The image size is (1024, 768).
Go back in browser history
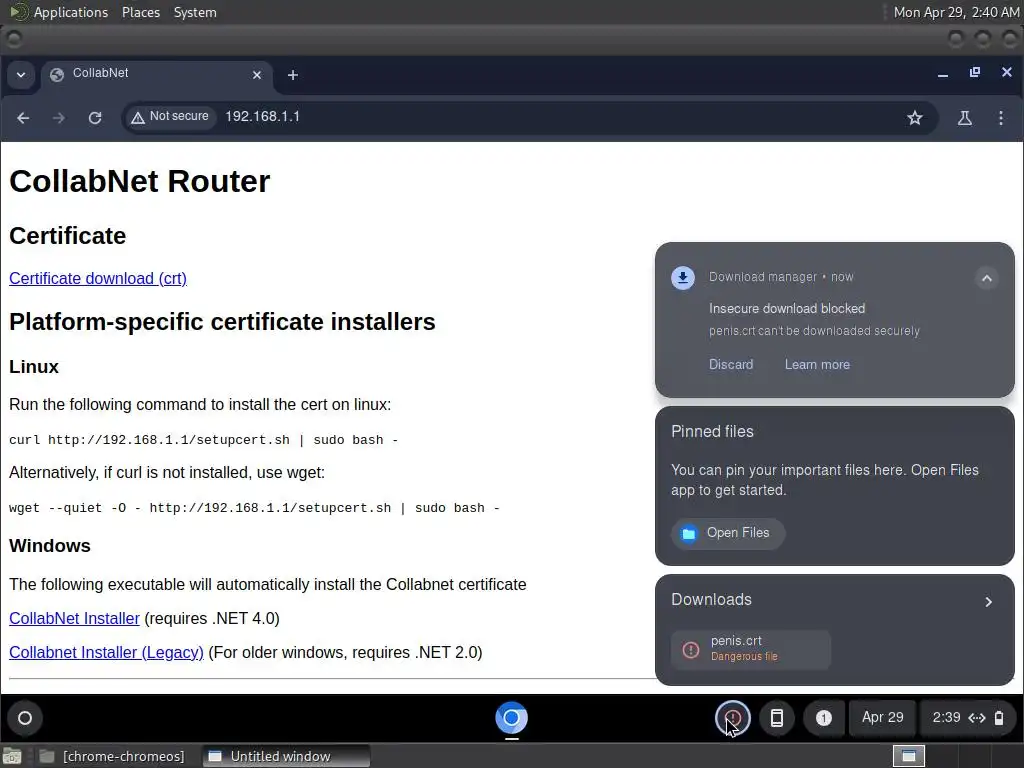click(x=24, y=118)
